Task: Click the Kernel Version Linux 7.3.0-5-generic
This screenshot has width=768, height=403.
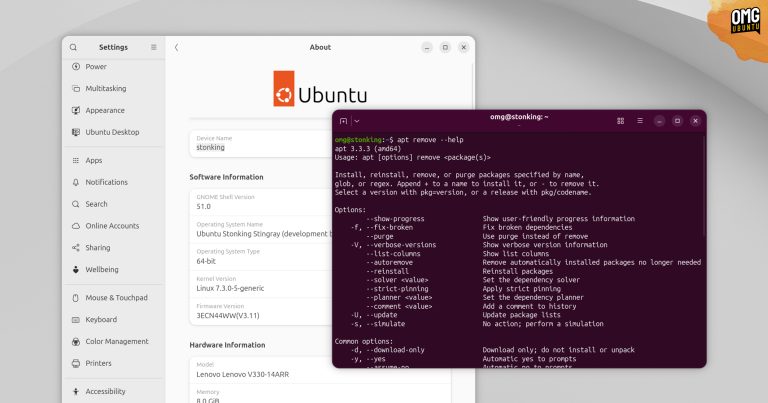Action: tap(230, 288)
